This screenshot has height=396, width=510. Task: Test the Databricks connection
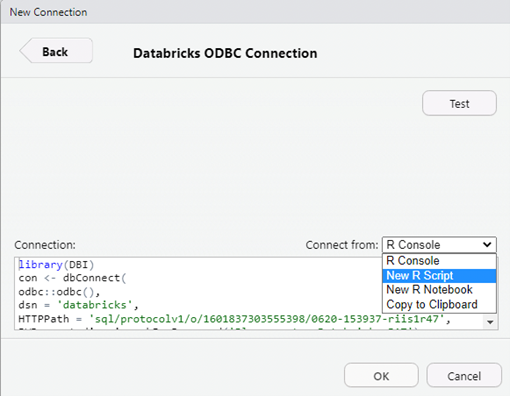[x=459, y=104]
